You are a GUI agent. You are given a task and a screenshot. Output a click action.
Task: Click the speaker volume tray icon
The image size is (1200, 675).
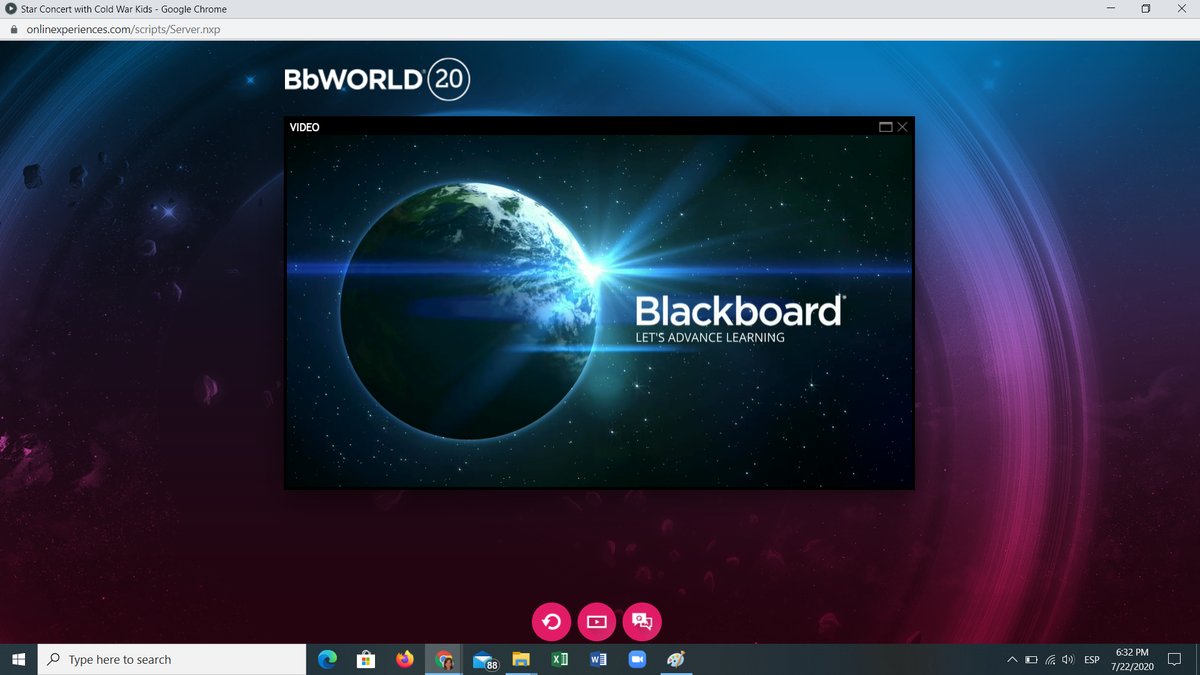[x=1068, y=660]
